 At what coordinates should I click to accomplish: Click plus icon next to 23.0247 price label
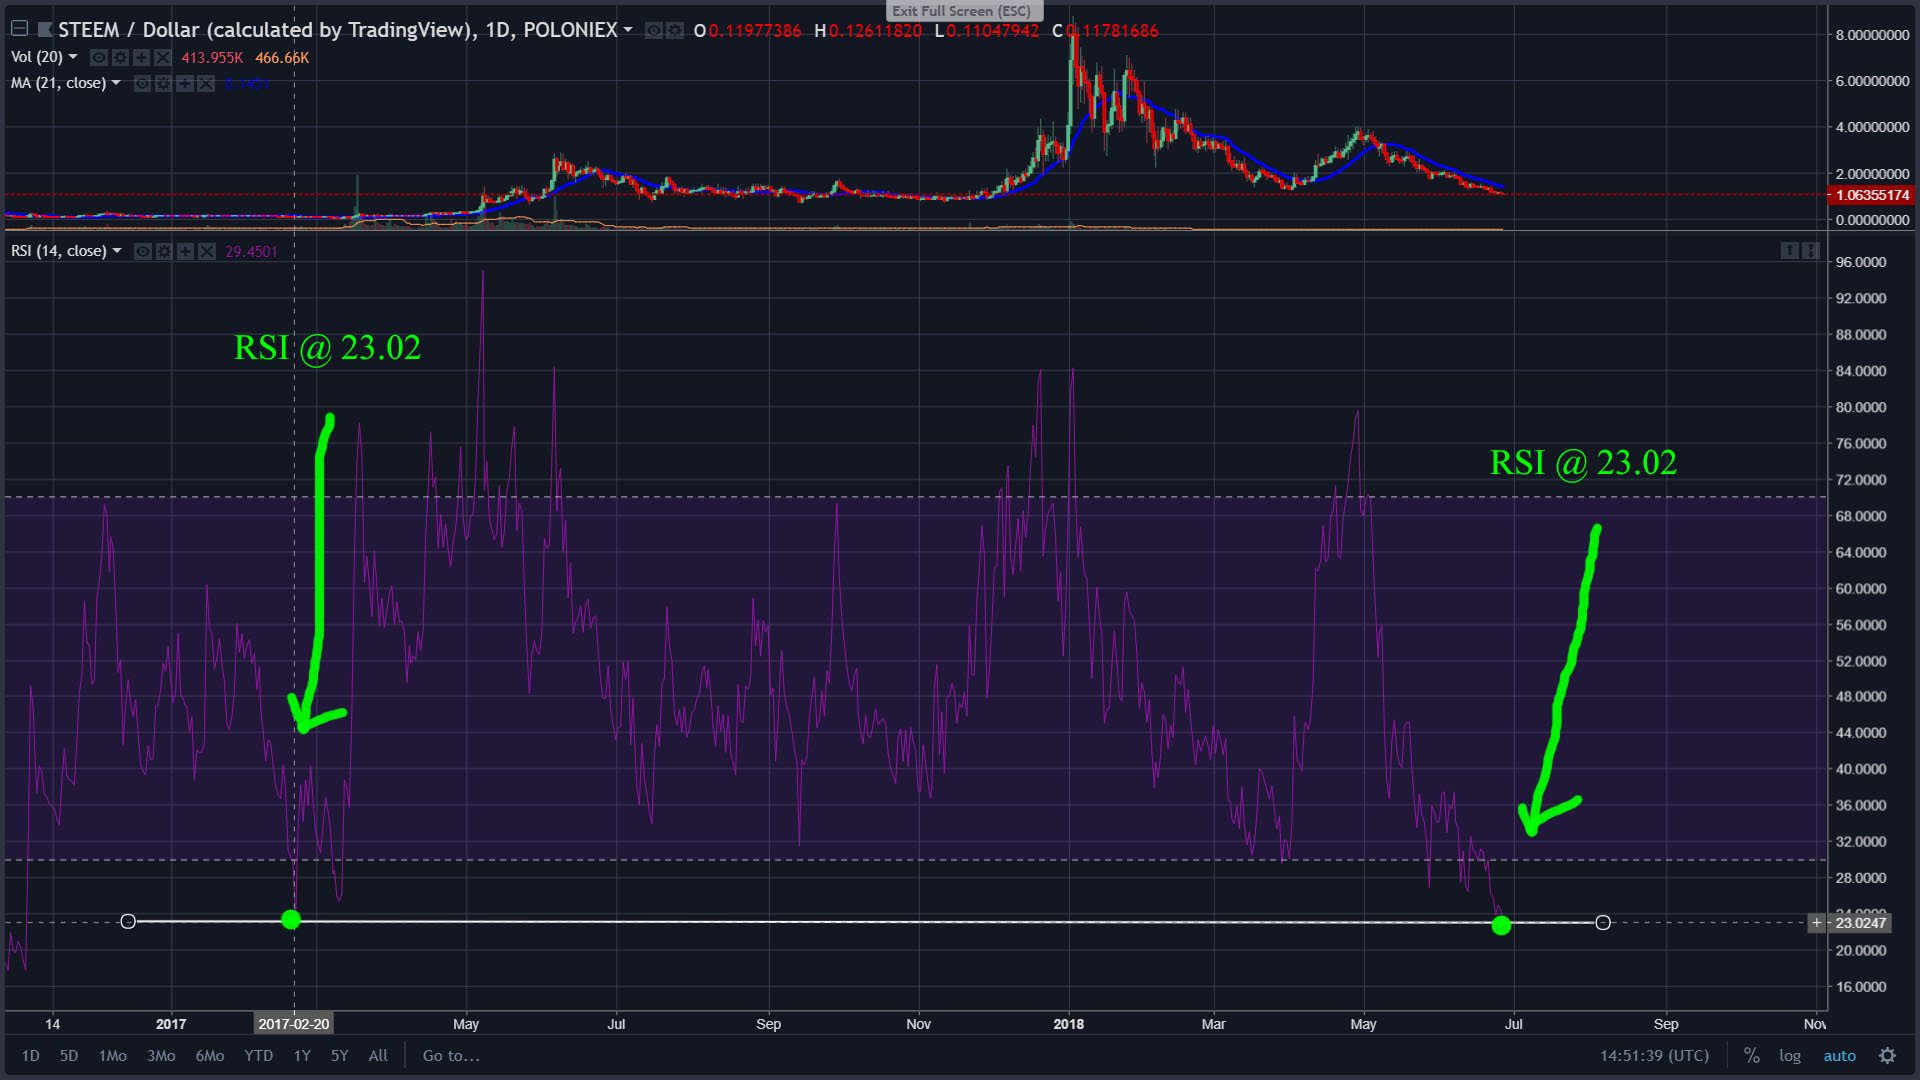tap(1816, 922)
